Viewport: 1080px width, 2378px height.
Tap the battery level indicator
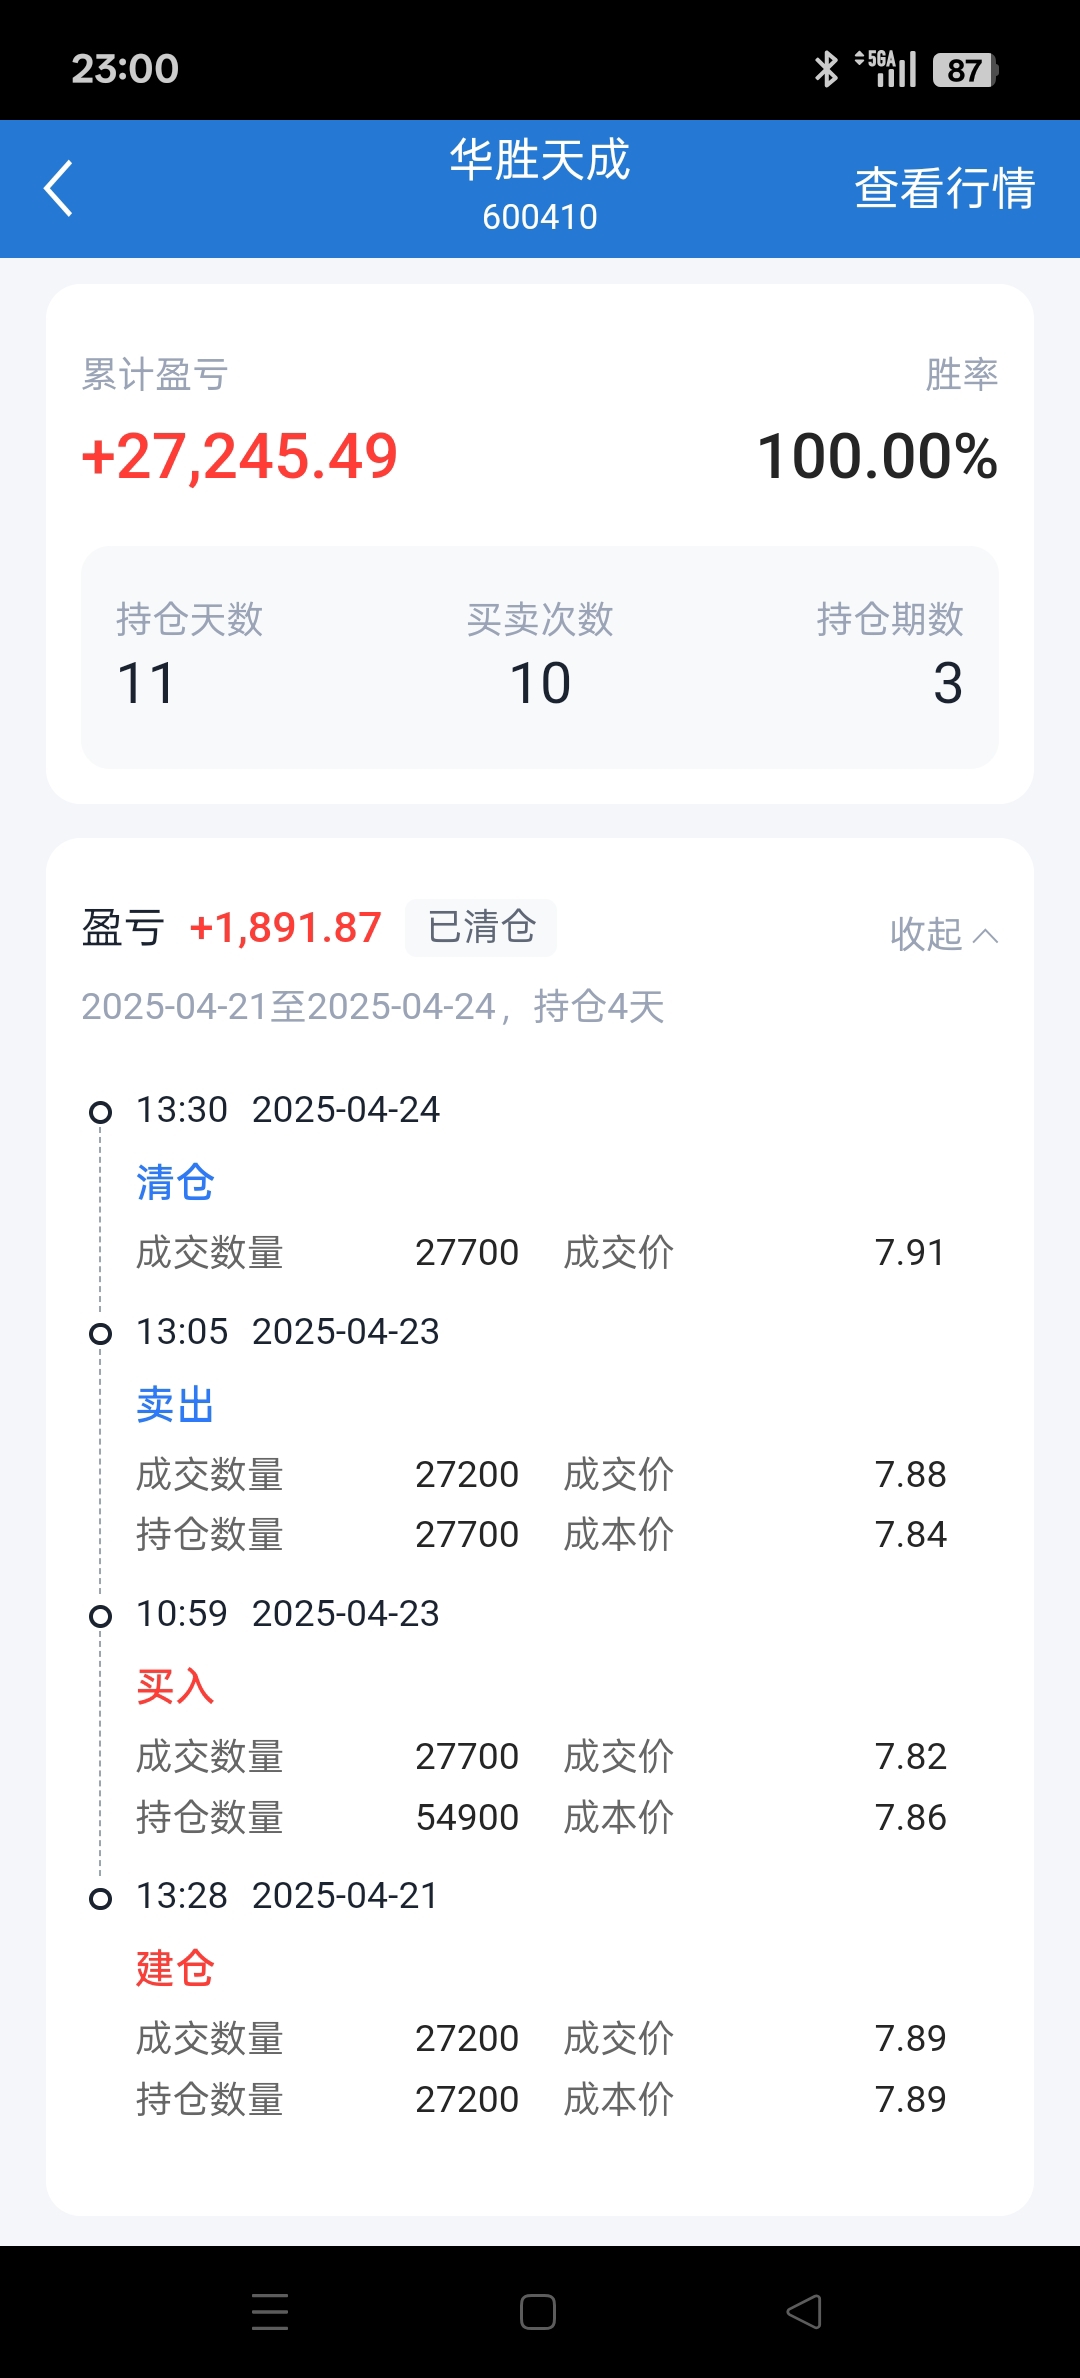(x=965, y=70)
